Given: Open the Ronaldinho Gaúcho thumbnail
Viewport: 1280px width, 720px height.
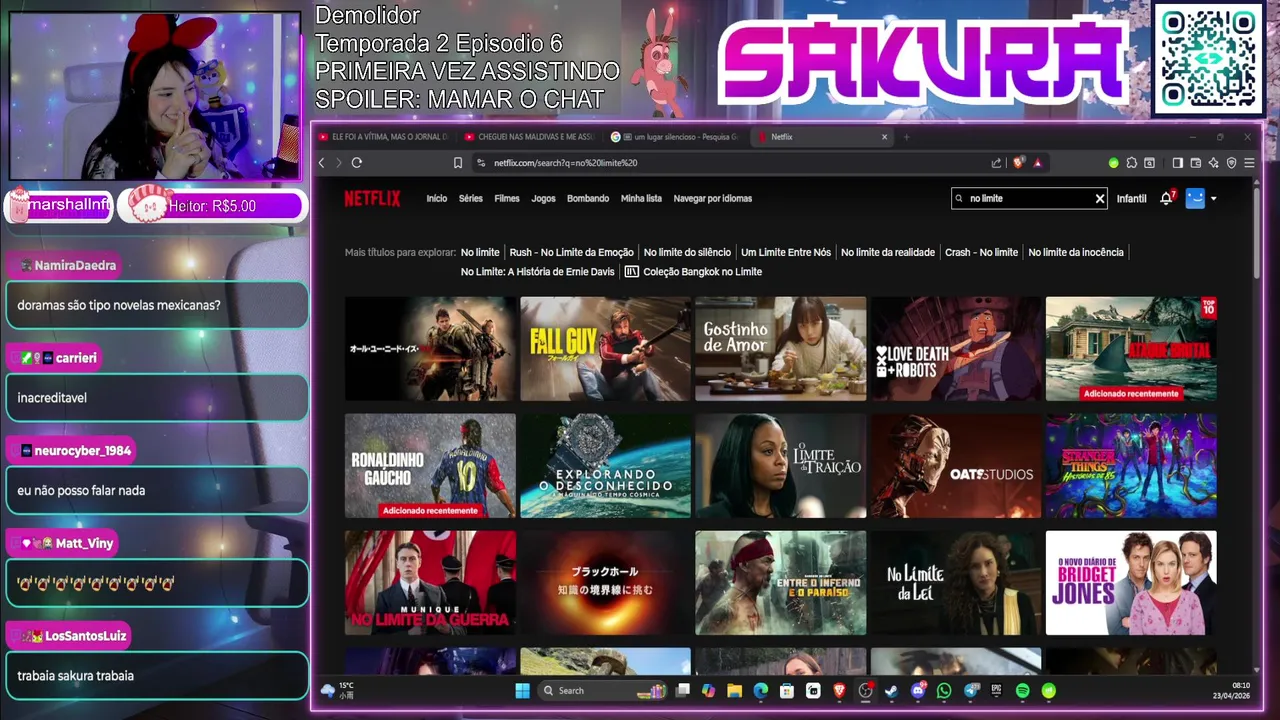Looking at the screenshot, I should [430, 466].
